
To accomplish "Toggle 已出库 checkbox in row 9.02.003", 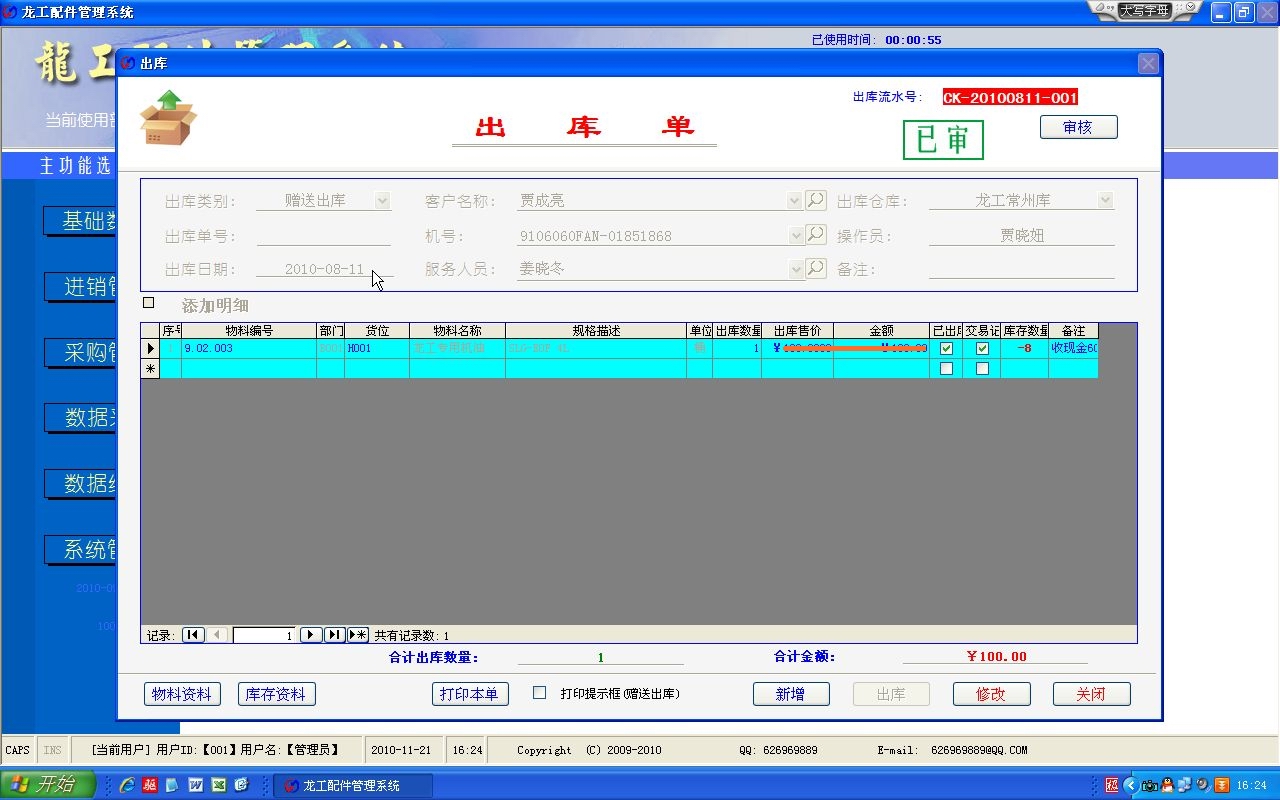I will click(946, 349).
